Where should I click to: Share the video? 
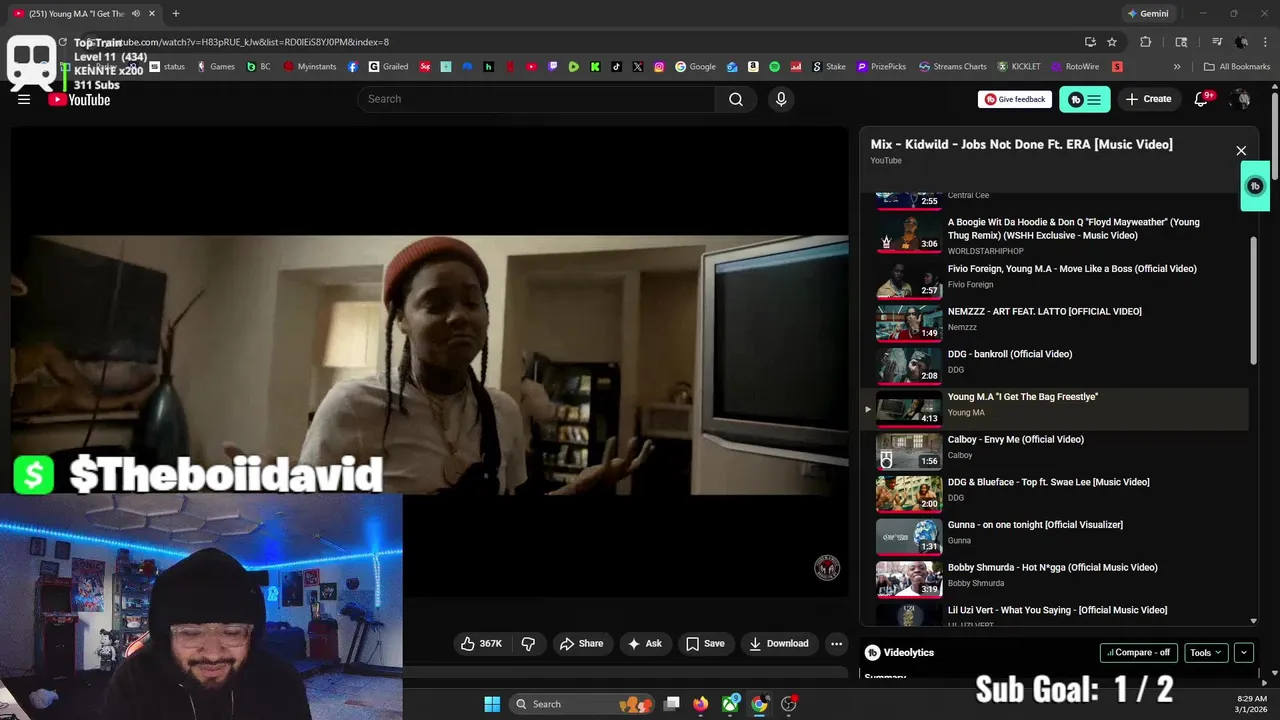click(x=581, y=643)
